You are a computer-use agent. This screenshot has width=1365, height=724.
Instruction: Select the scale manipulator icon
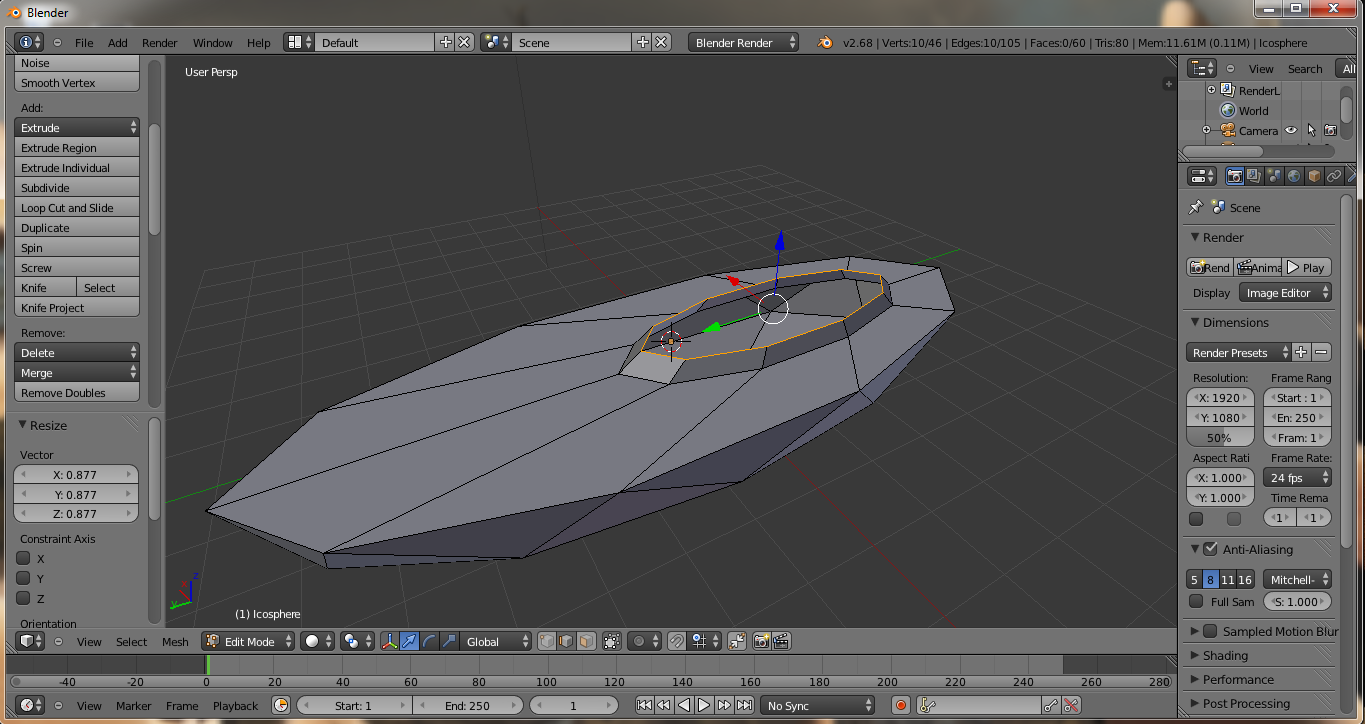click(x=449, y=641)
